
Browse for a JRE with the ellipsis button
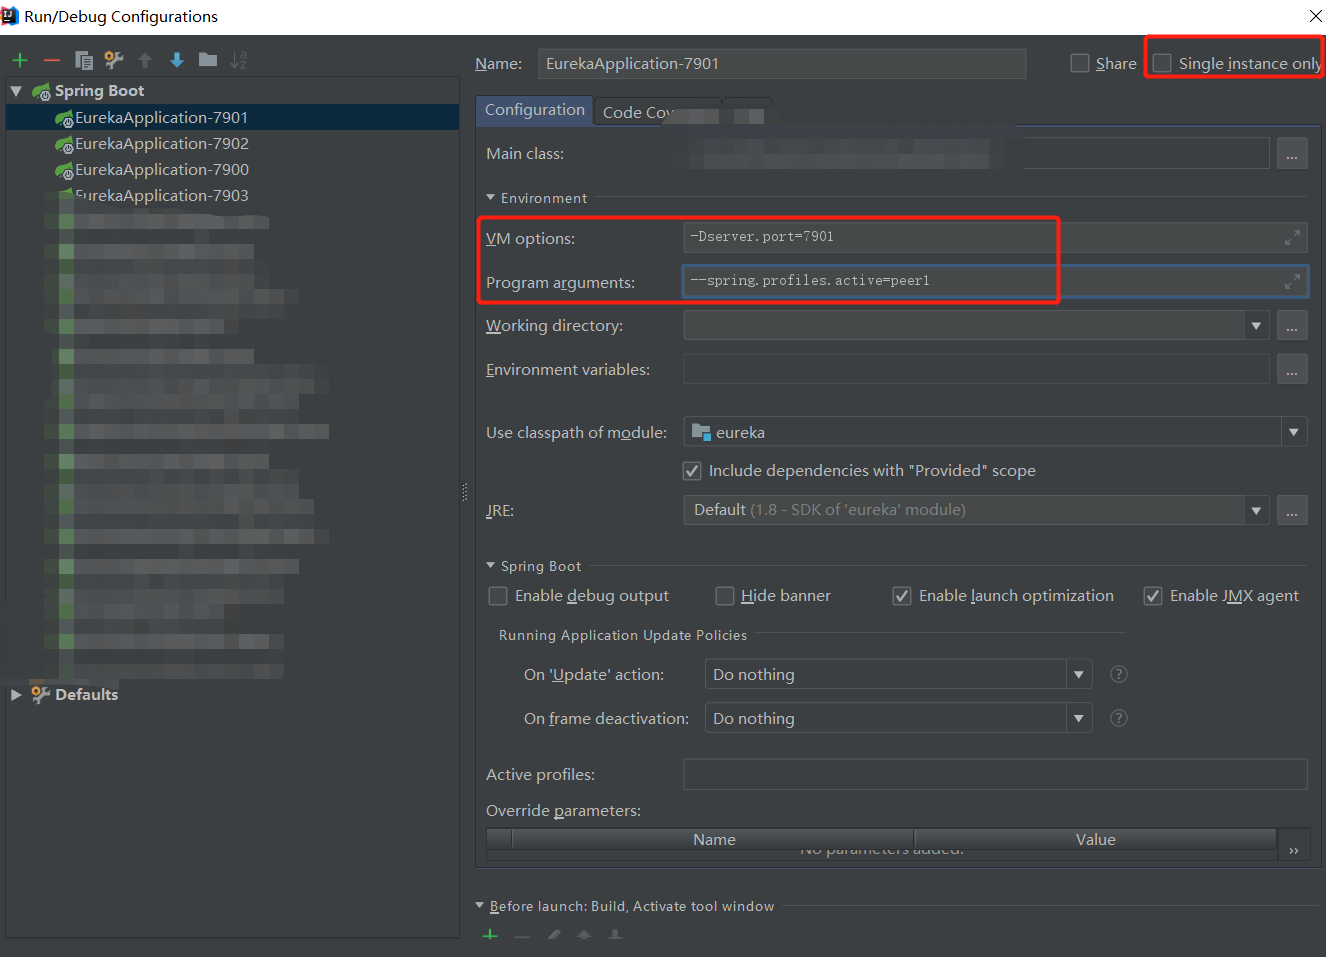point(1292,510)
